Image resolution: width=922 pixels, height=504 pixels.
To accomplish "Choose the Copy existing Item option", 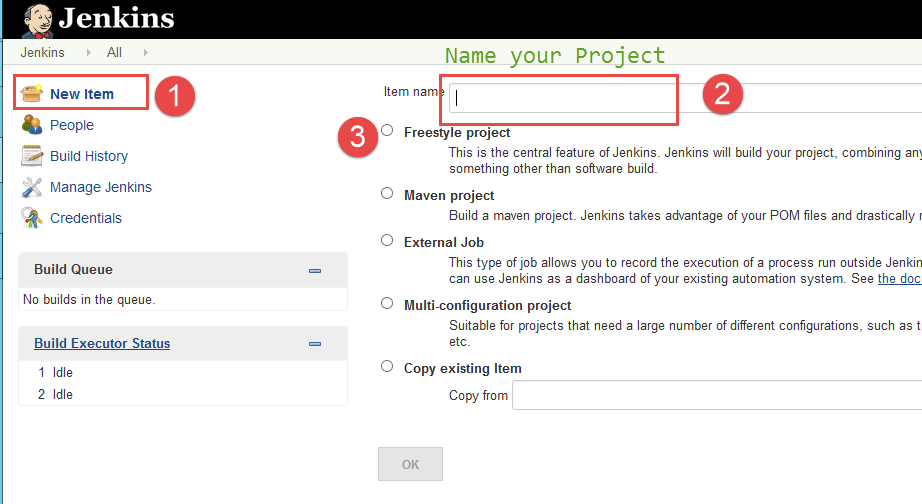I will pyautogui.click(x=387, y=367).
